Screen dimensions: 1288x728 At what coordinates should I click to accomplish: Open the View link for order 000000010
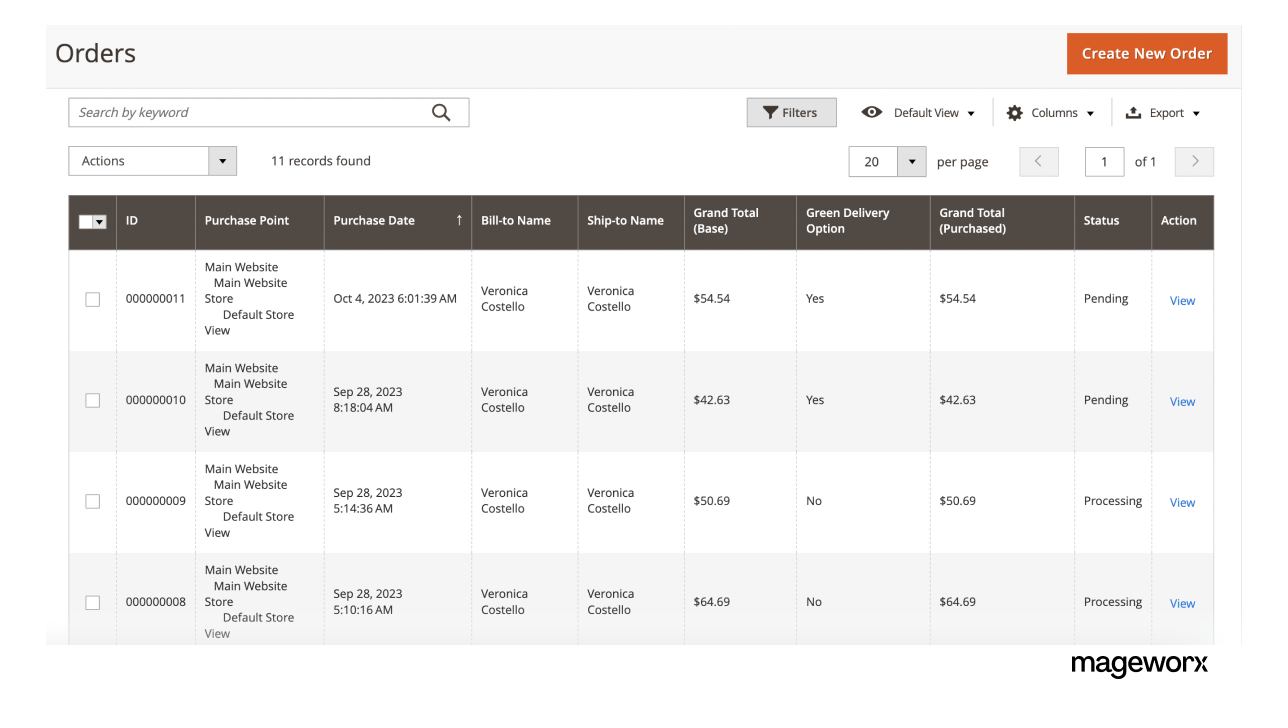tap(1182, 401)
